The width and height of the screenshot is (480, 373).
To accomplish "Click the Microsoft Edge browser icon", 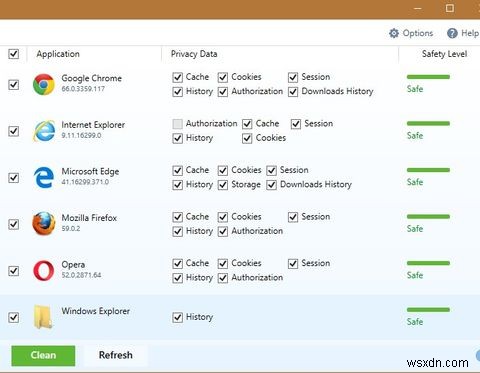I will [x=44, y=177].
